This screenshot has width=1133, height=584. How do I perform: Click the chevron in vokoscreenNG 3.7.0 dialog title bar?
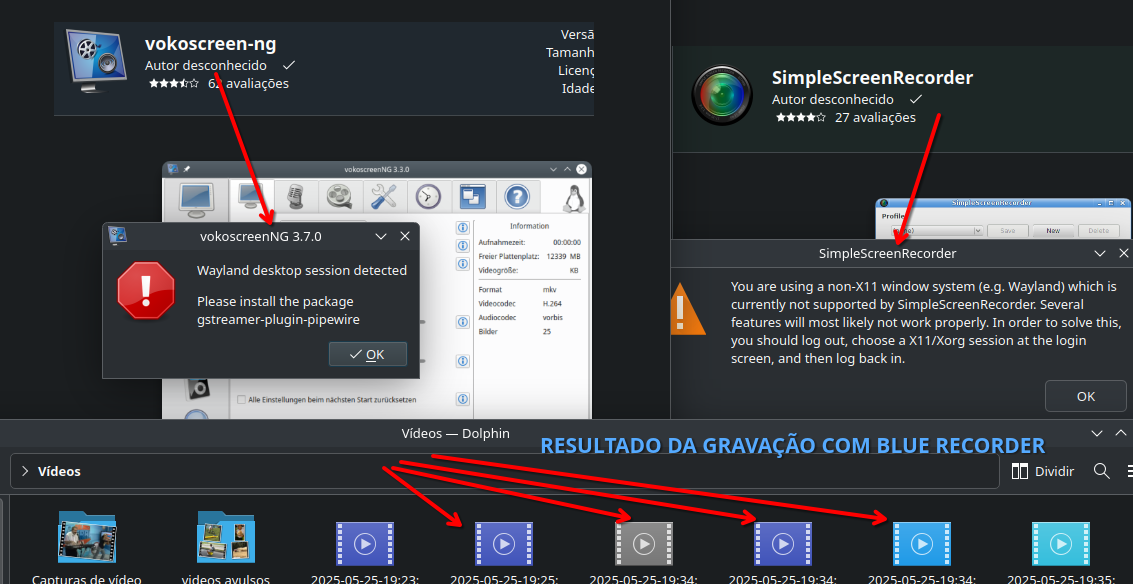(381, 236)
